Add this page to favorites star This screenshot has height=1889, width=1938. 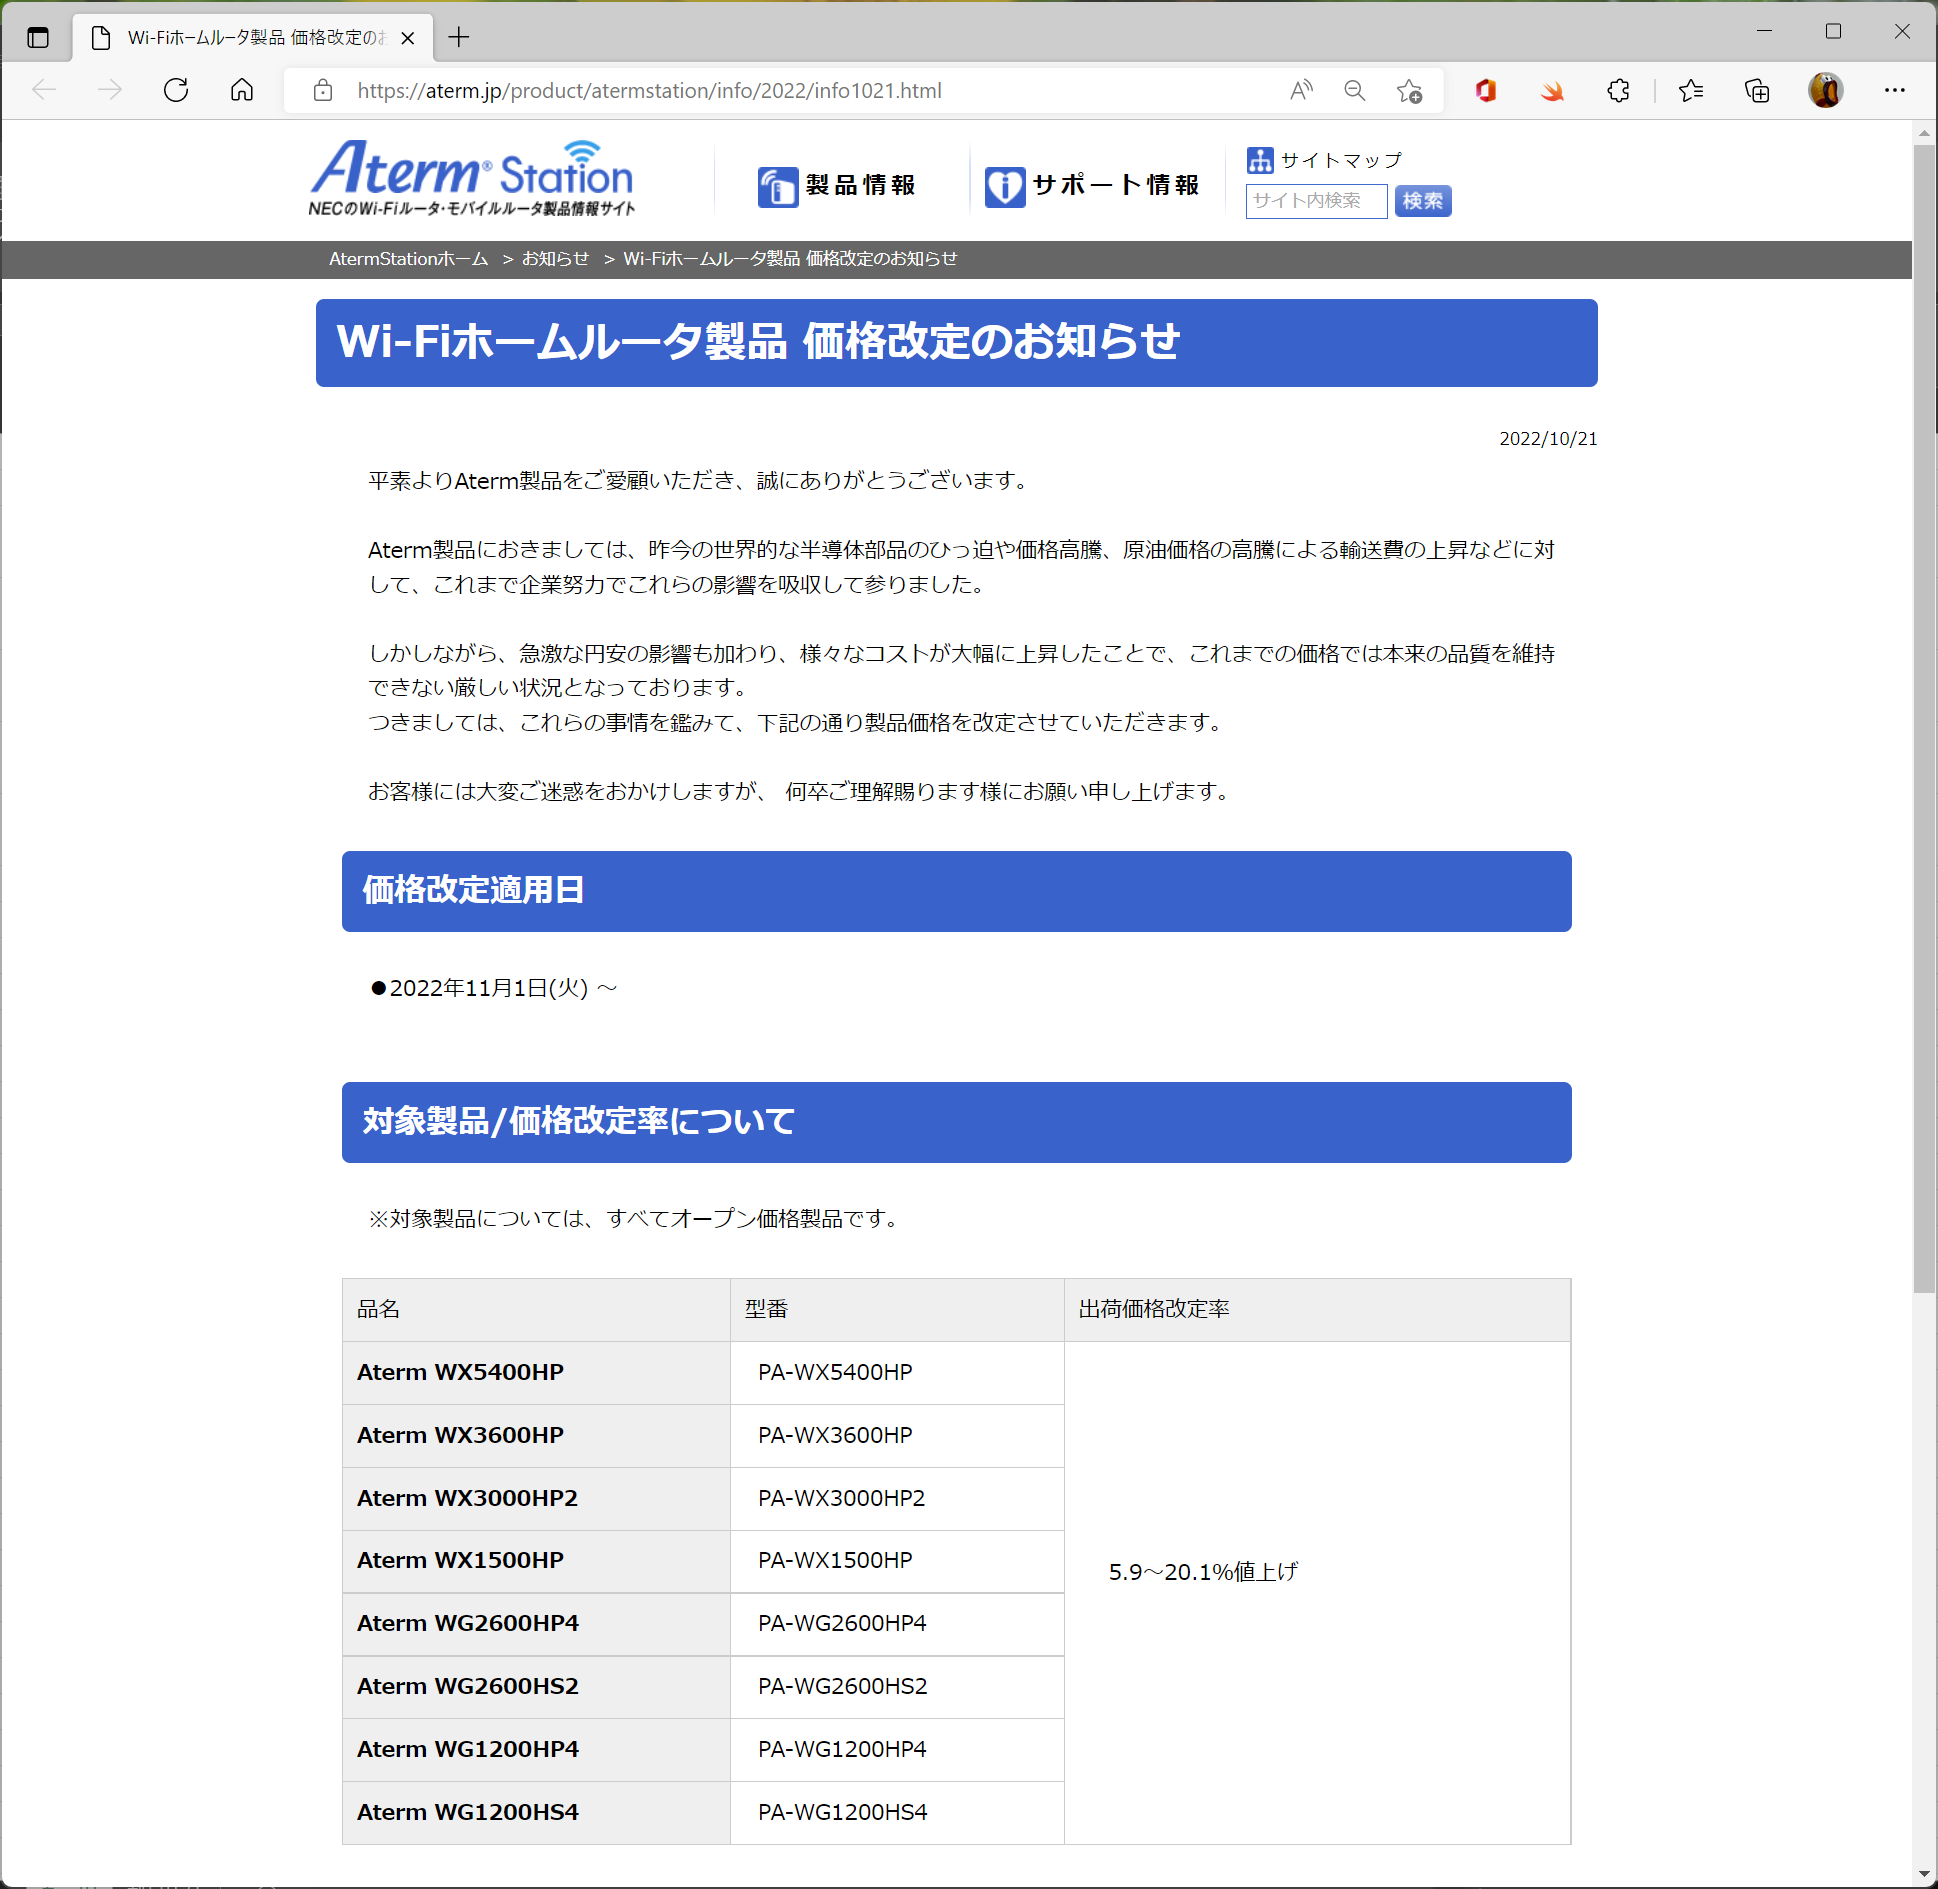pyautogui.click(x=1410, y=91)
